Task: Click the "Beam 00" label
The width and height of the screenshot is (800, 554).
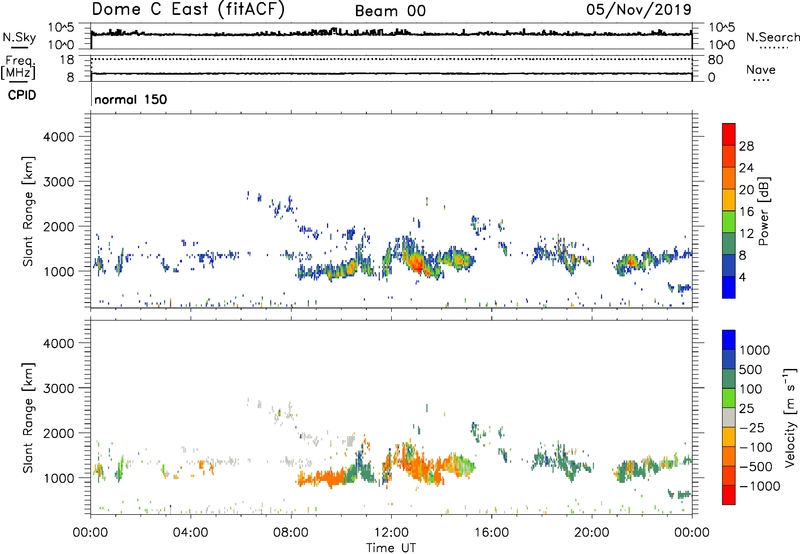Action: coord(390,11)
